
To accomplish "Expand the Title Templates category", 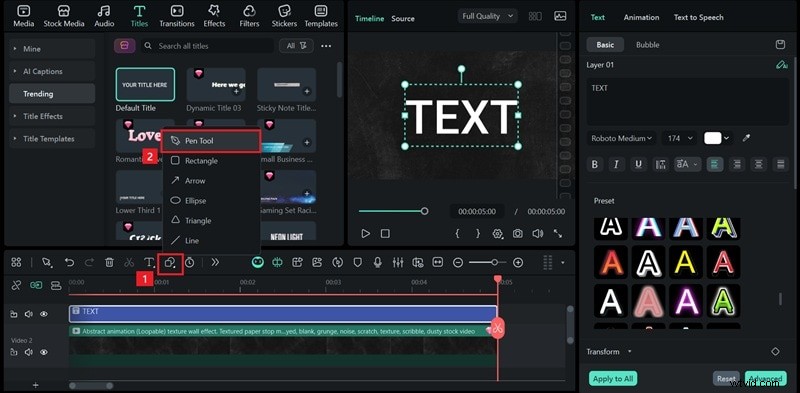I will pyautogui.click(x=52, y=138).
